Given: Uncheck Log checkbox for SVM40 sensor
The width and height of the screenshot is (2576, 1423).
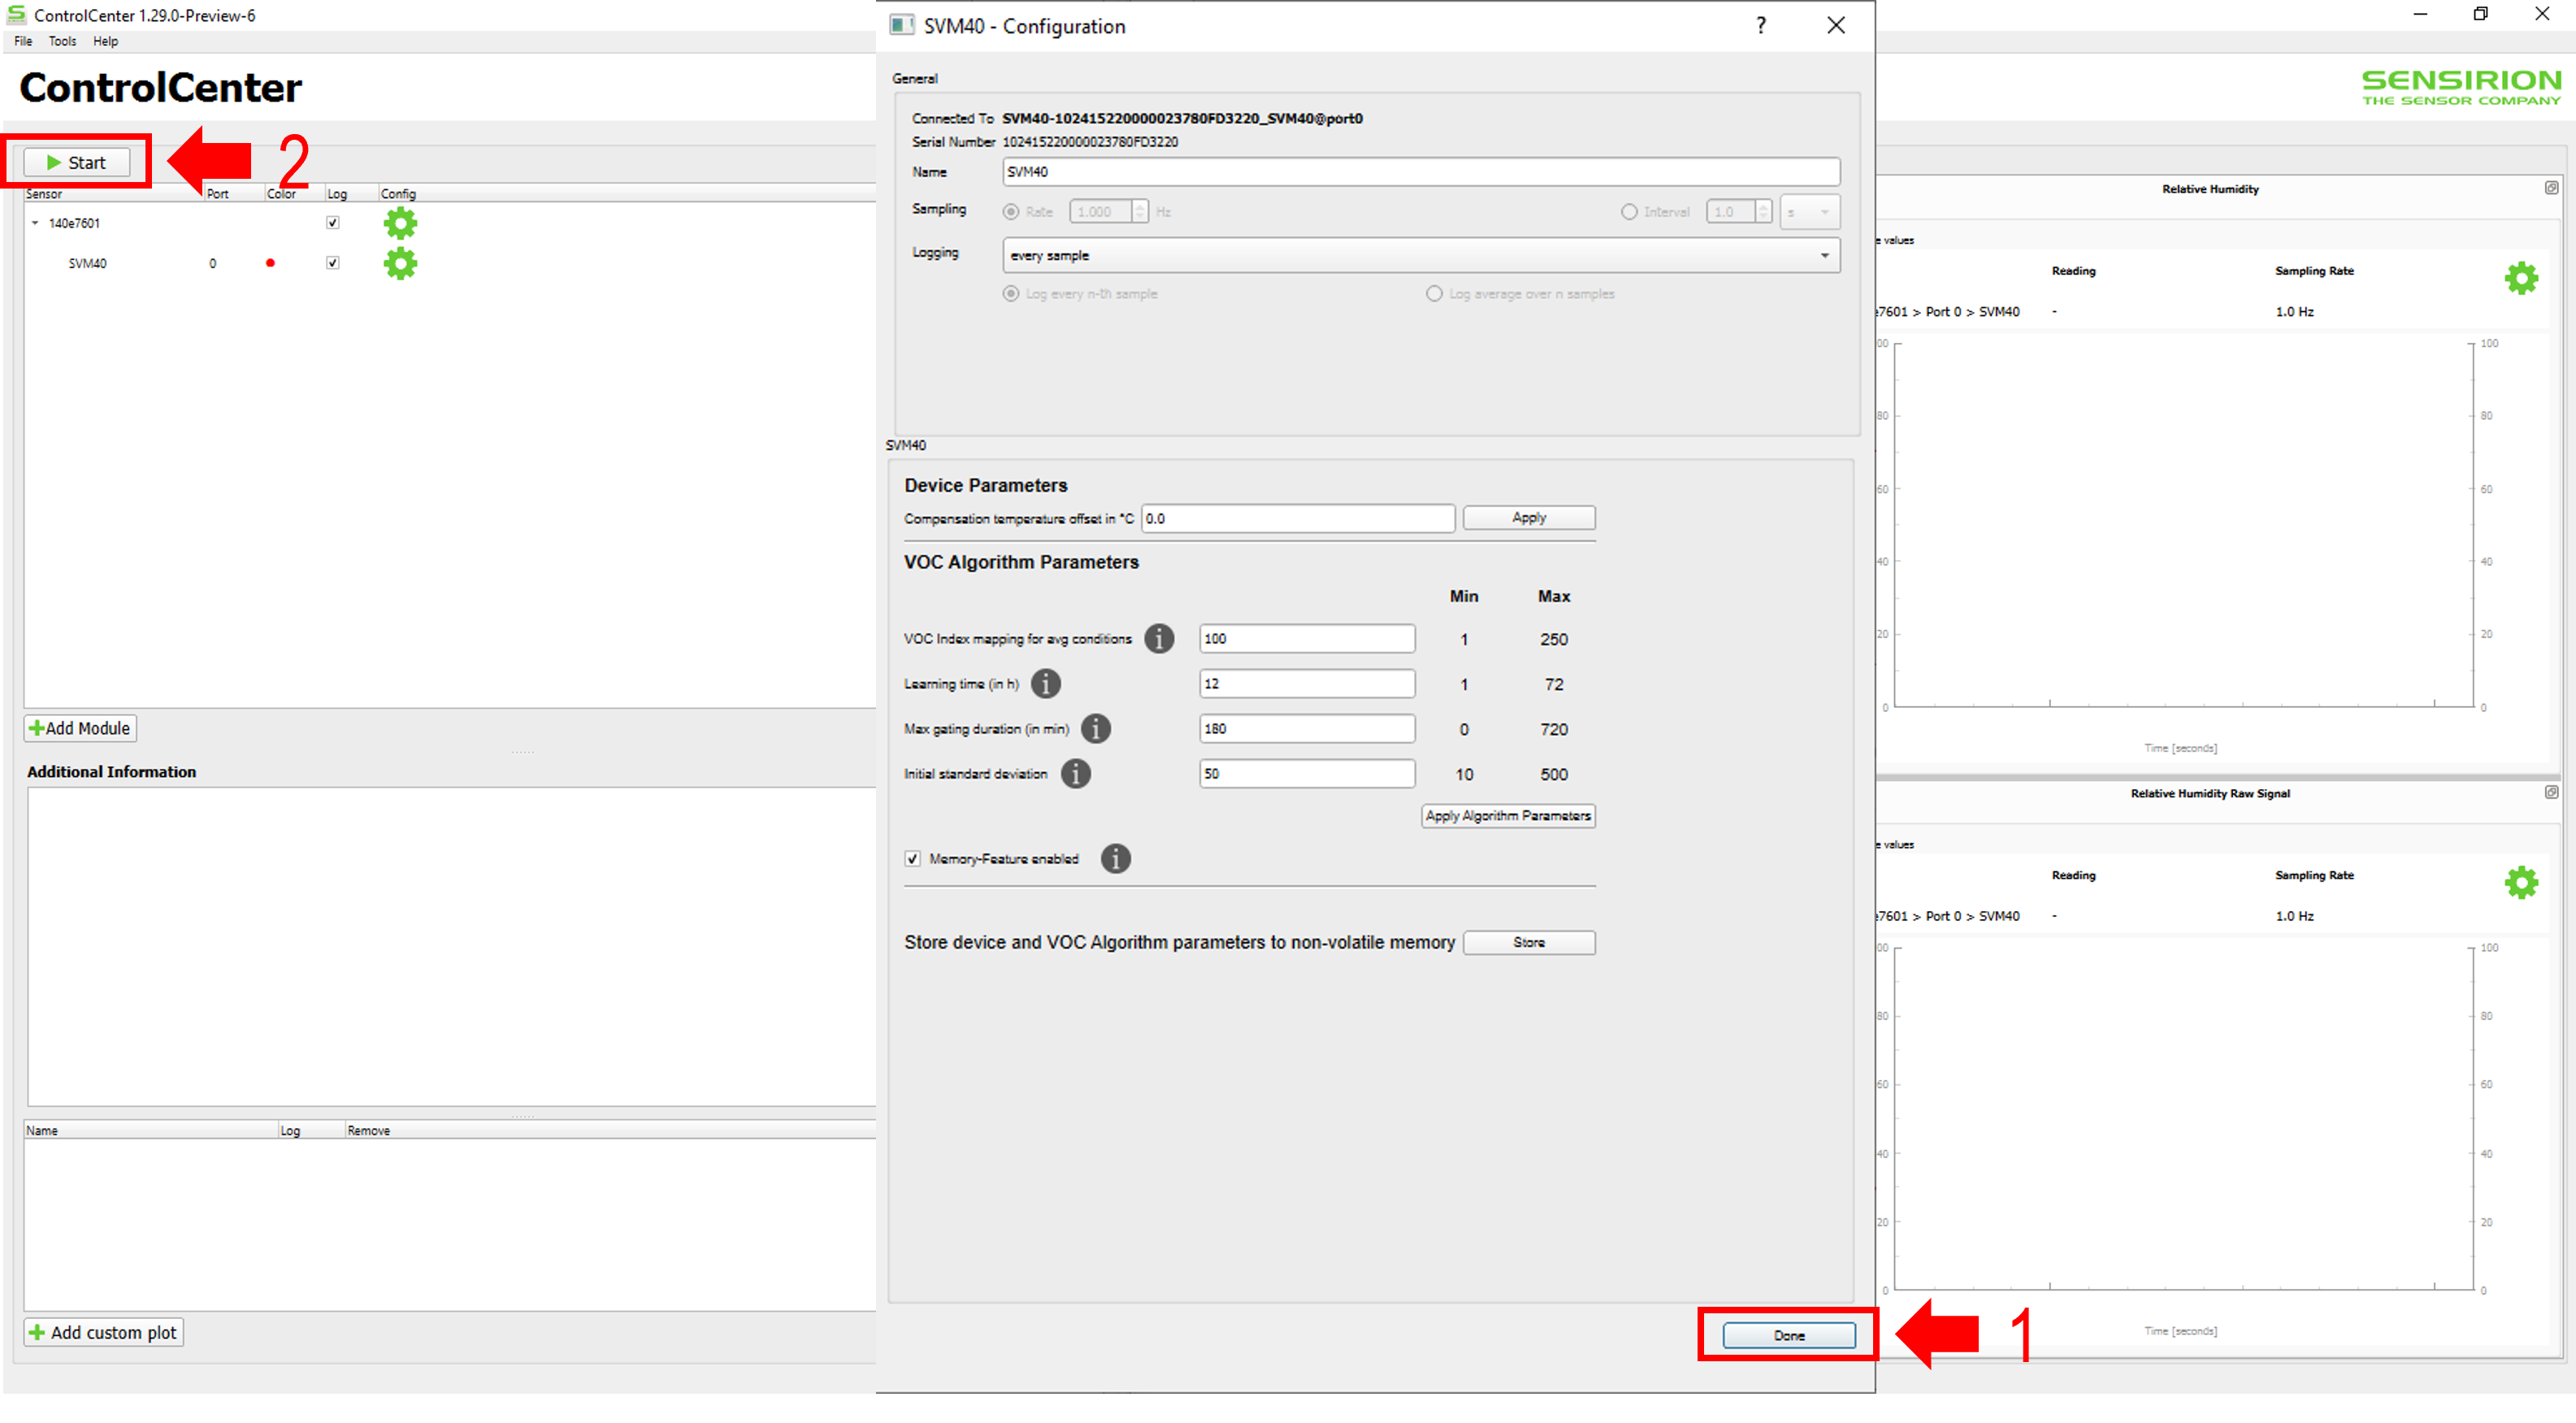Looking at the screenshot, I should click(x=333, y=263).
